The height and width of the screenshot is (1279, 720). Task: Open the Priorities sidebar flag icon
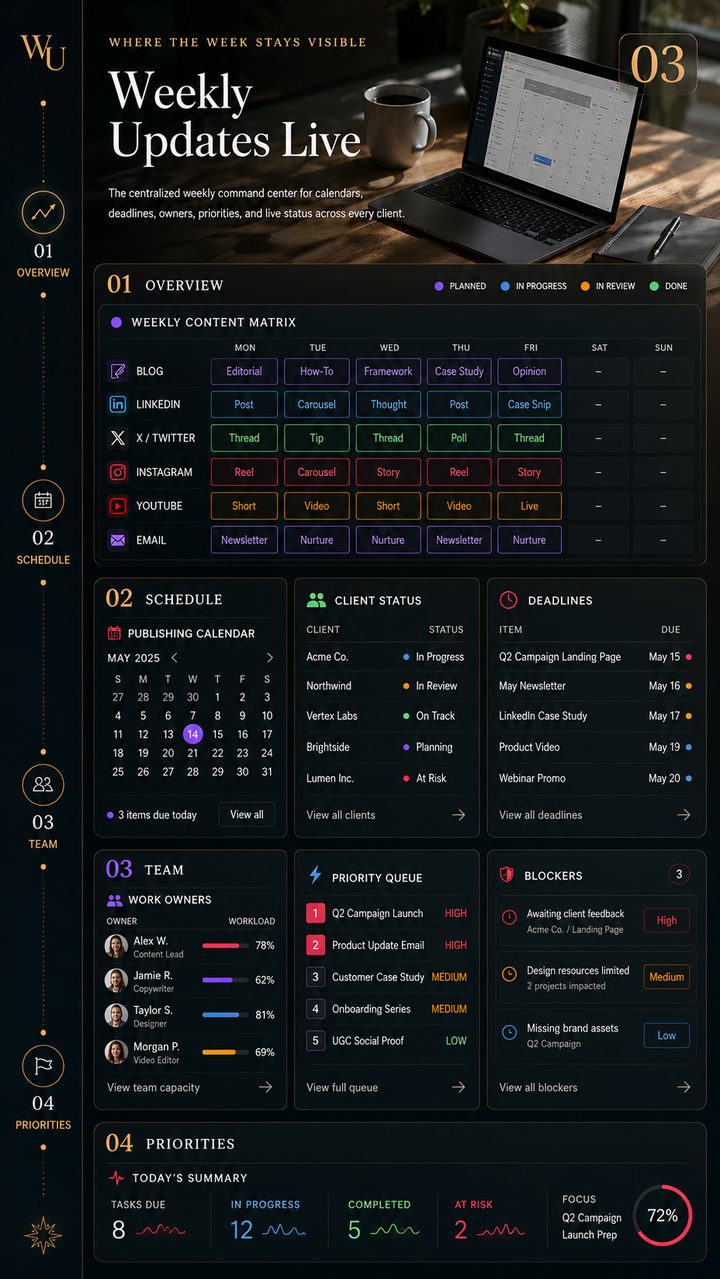click(x=43, y=1066)
